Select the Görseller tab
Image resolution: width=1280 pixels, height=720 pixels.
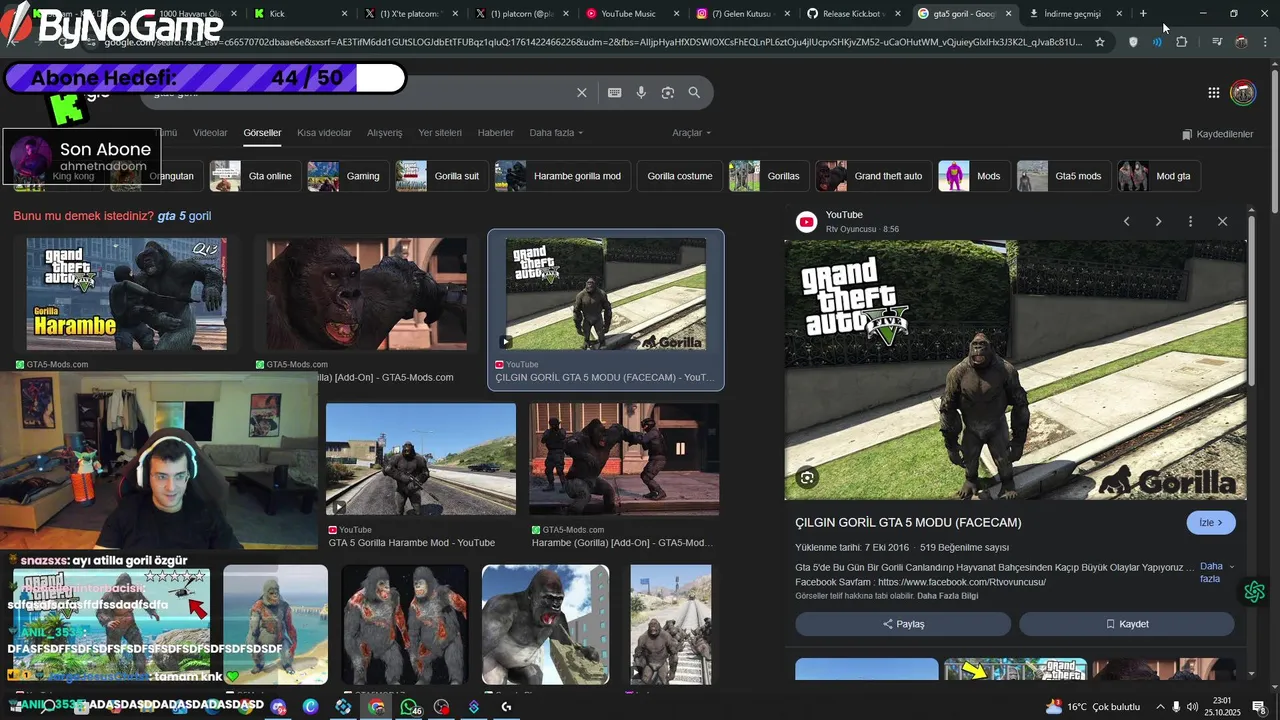tap(262, 133)
